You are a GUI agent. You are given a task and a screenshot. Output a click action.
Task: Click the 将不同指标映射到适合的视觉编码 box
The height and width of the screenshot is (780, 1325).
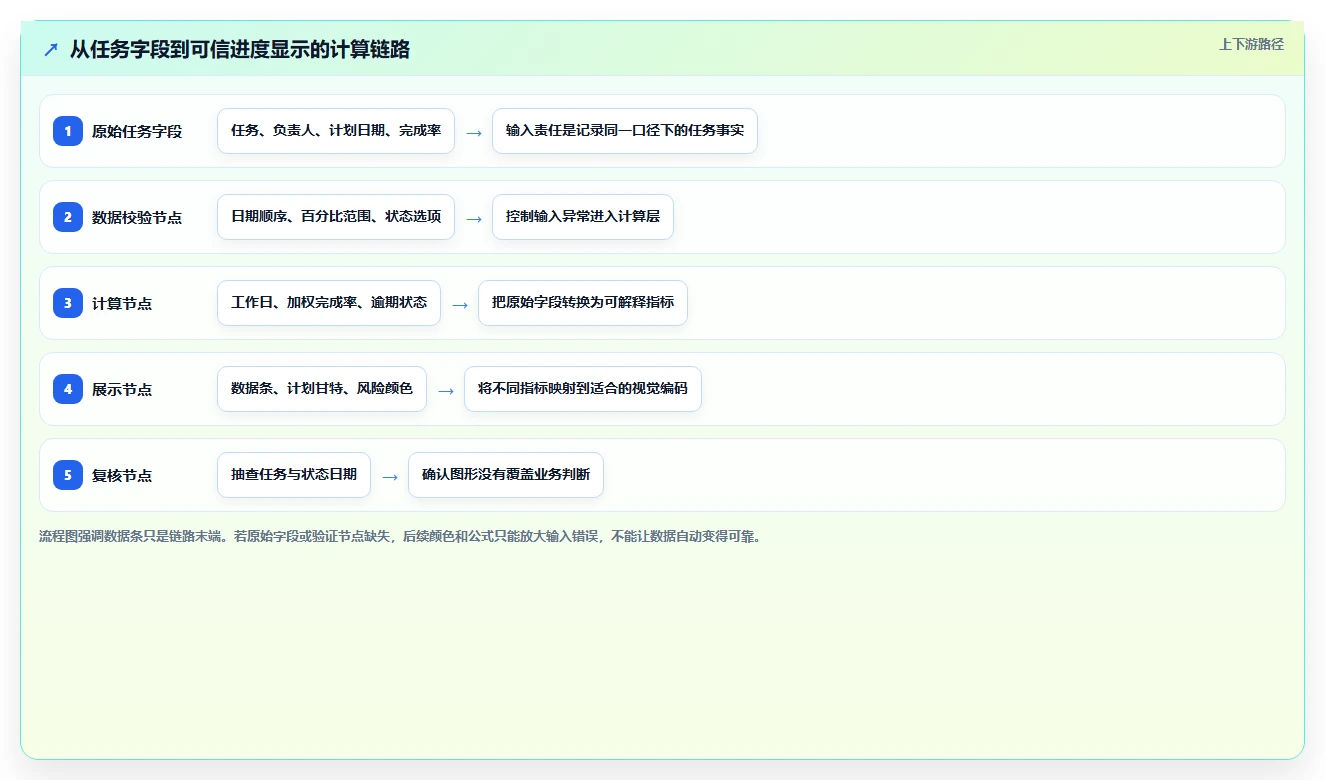(583, 389)
